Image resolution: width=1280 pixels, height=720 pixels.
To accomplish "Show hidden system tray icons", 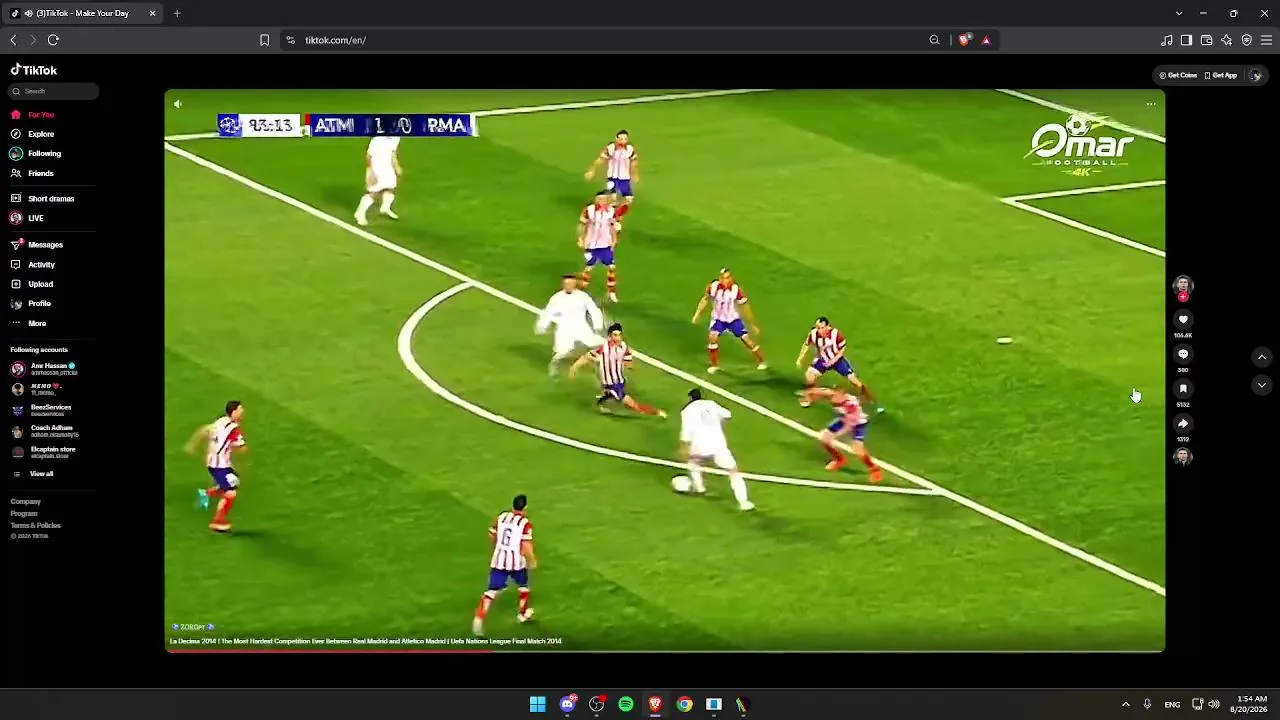I will click(x=1125, y=704).
